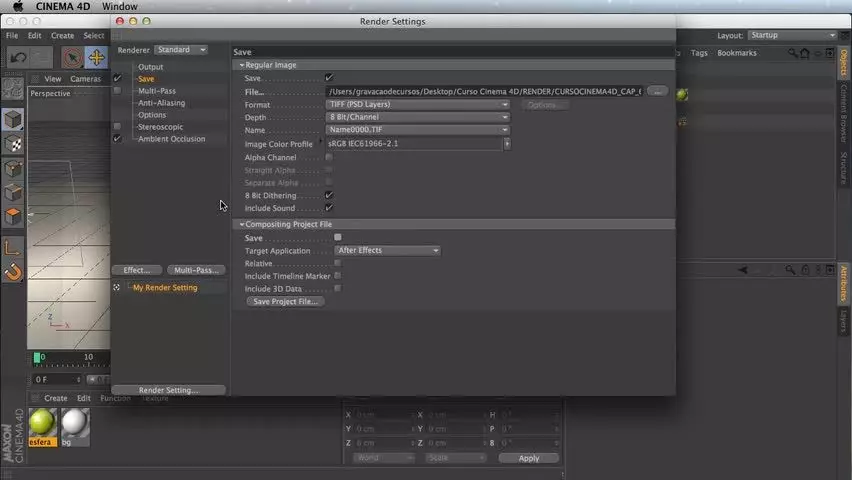Screen dimensions: 852x480
Task: Click the Undo arrow icon
Action: pyautogui.click(x=18, y=57)
